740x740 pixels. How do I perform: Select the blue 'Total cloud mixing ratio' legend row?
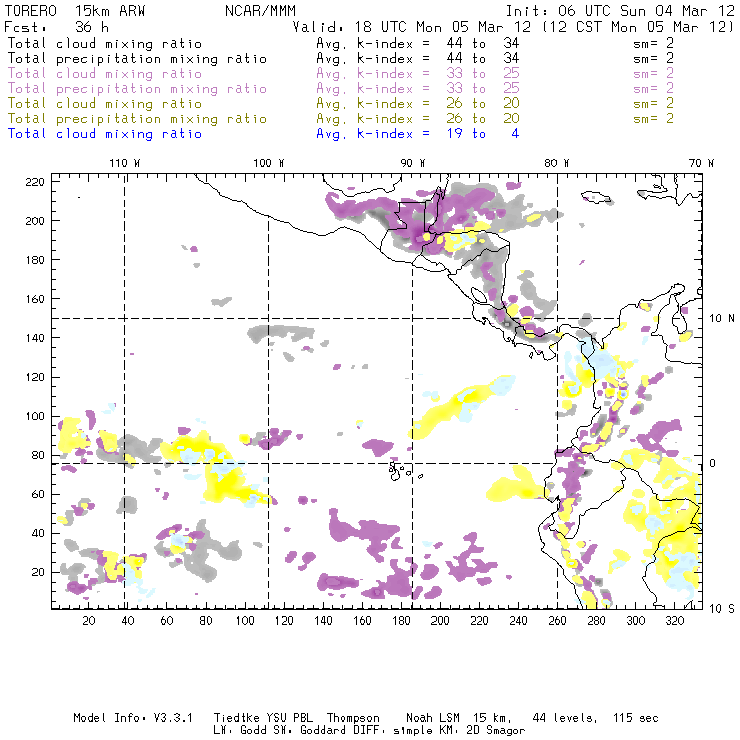(105, 134)
